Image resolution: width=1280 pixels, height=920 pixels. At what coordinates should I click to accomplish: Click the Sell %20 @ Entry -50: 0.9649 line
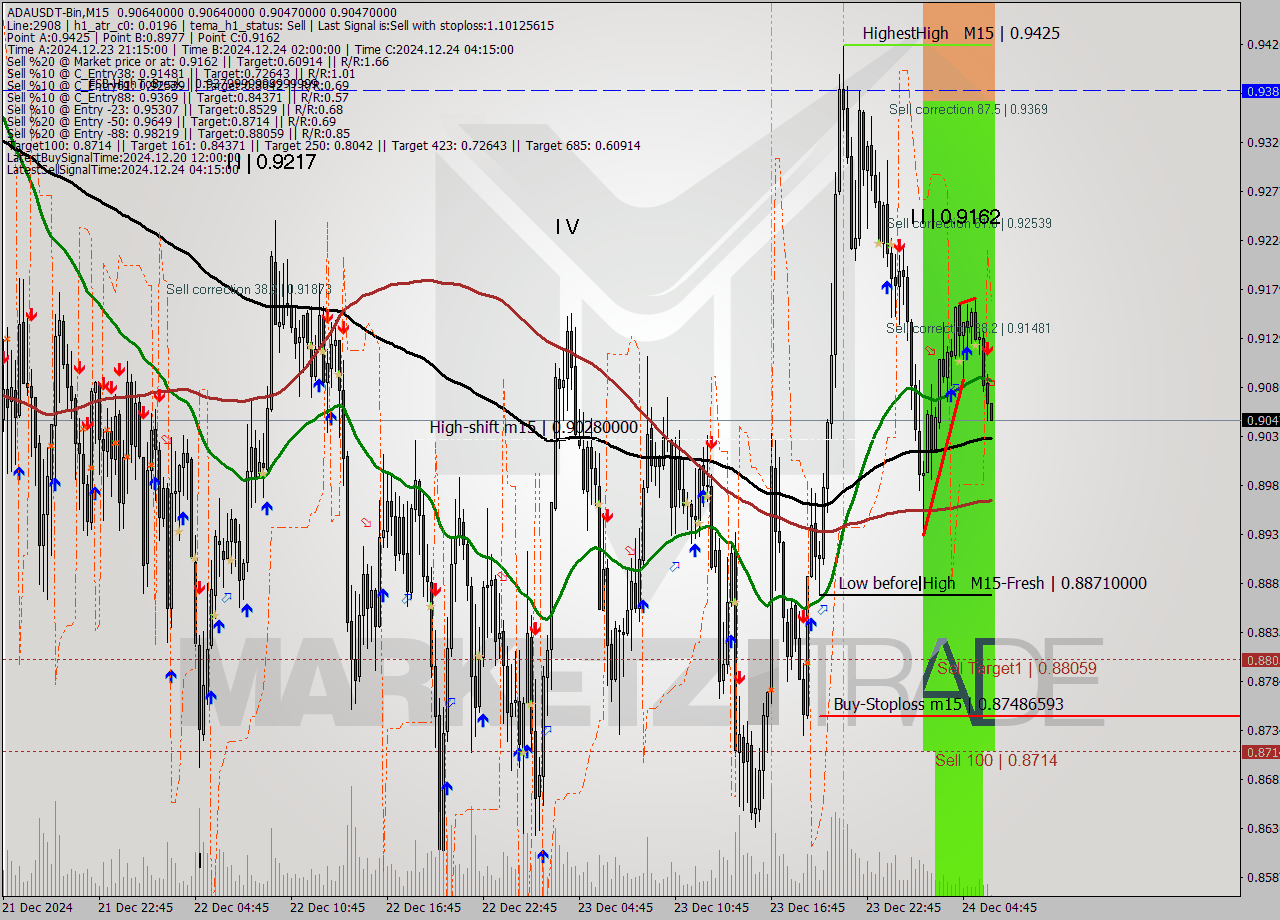click(x=171, y=121)
